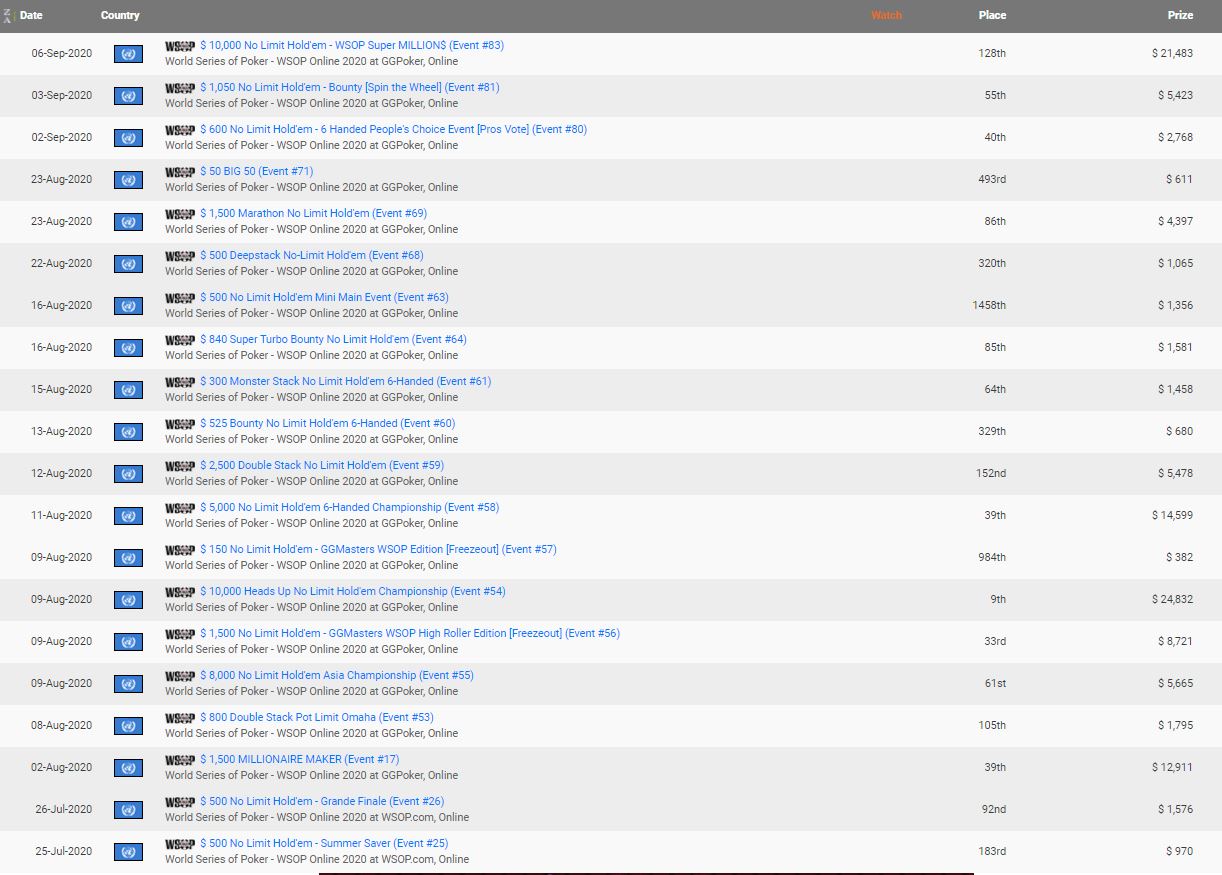Sort by the Prize column header
Viewport: 1222px width, 875px height.
(1180, 16)
